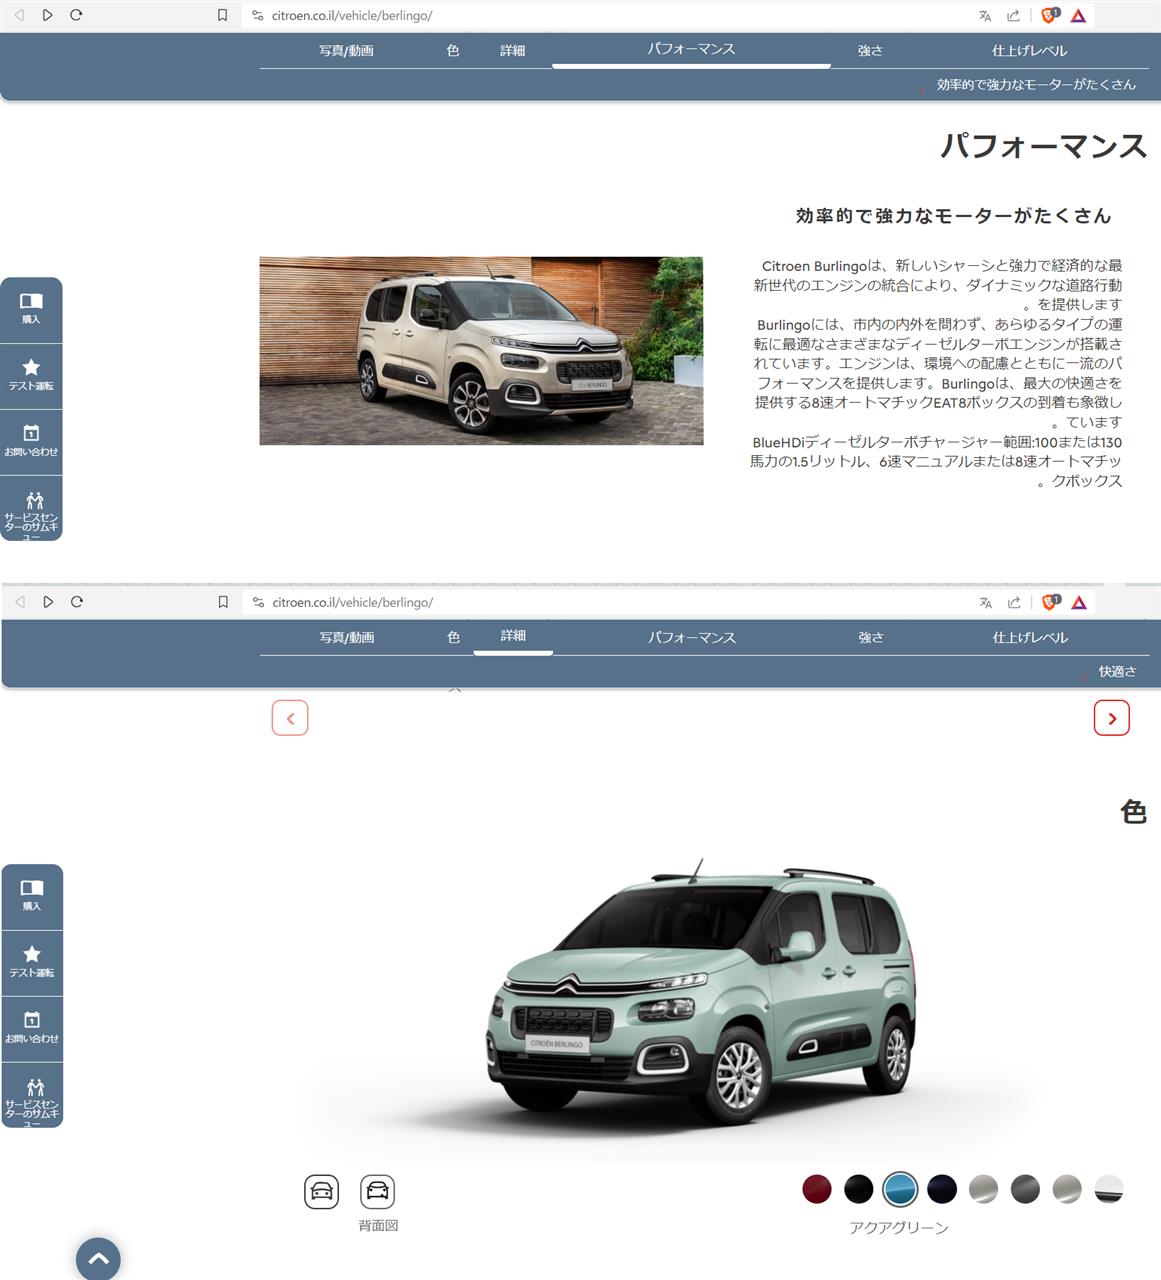
Task: Choose the dark navy color swatch
Action: click(942, 1189)
